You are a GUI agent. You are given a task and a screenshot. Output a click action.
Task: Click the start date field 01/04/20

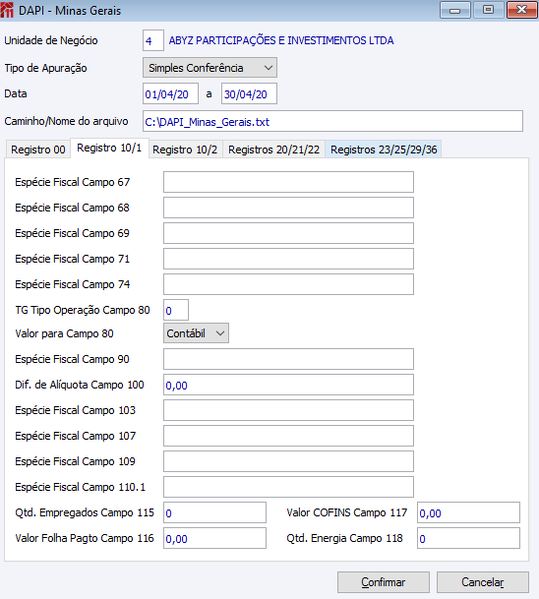pyautogui.click(x=171, y=94)
